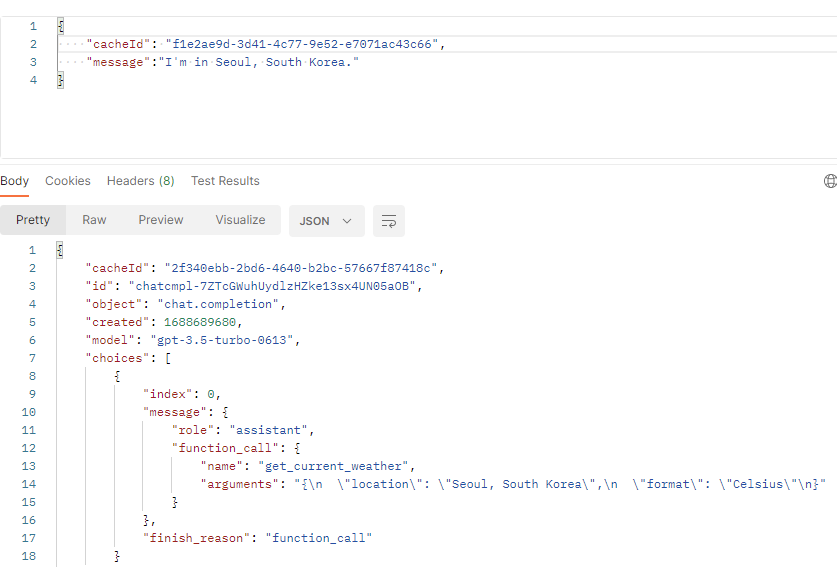837x567 pixels.
Task: Click the "created" key on line 5
Action: (117, 322)
